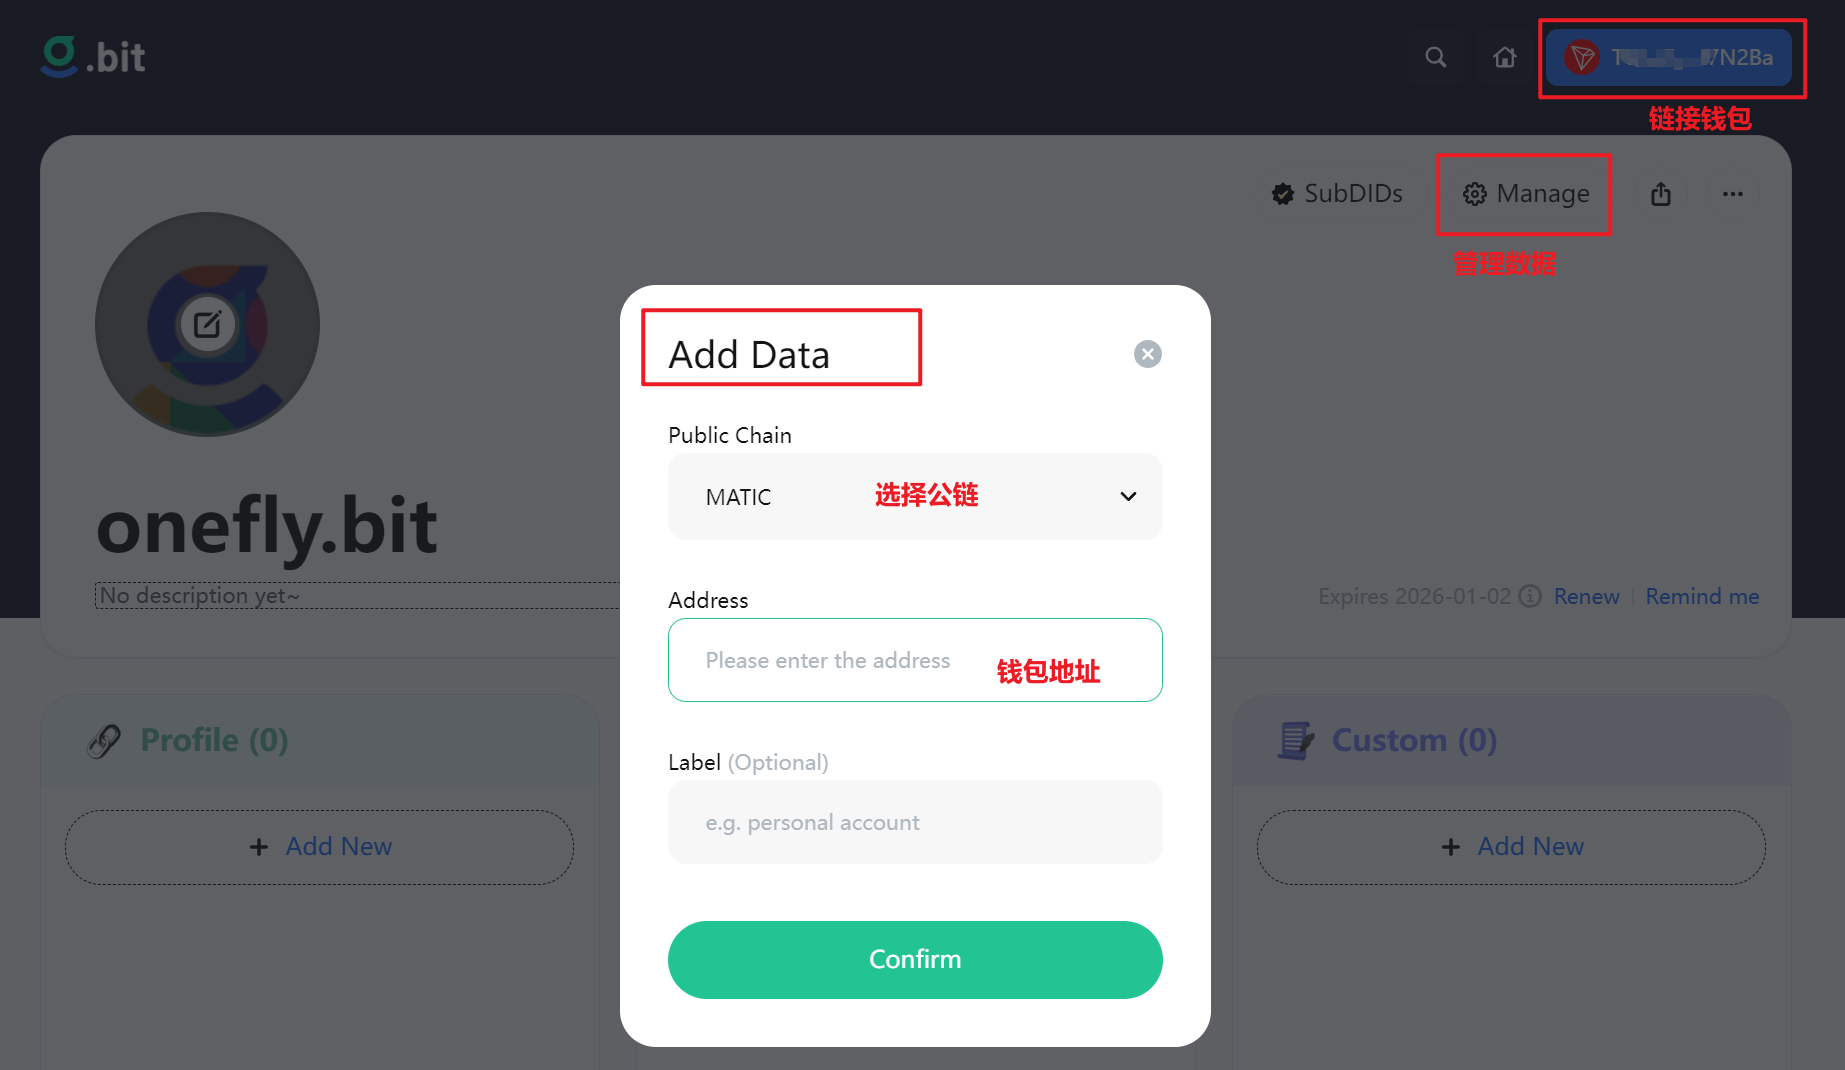The image size is (1845, 1070).
Task: Expand the Public Chain MATIC dropdown
Action: [x=915, y=497]
